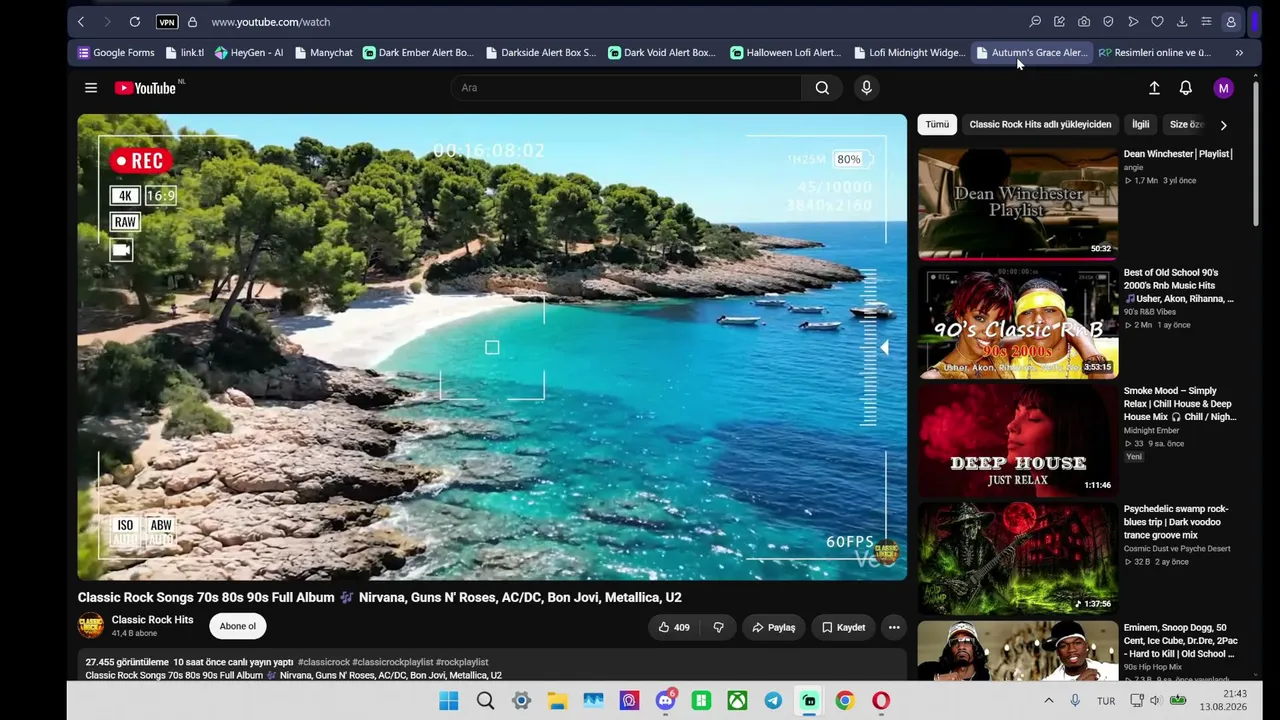The image size is (1280, 720).
Task: Open Eminem, Snoop Dogg, 50 Cent video title
Action: [x=1181, y=641]
